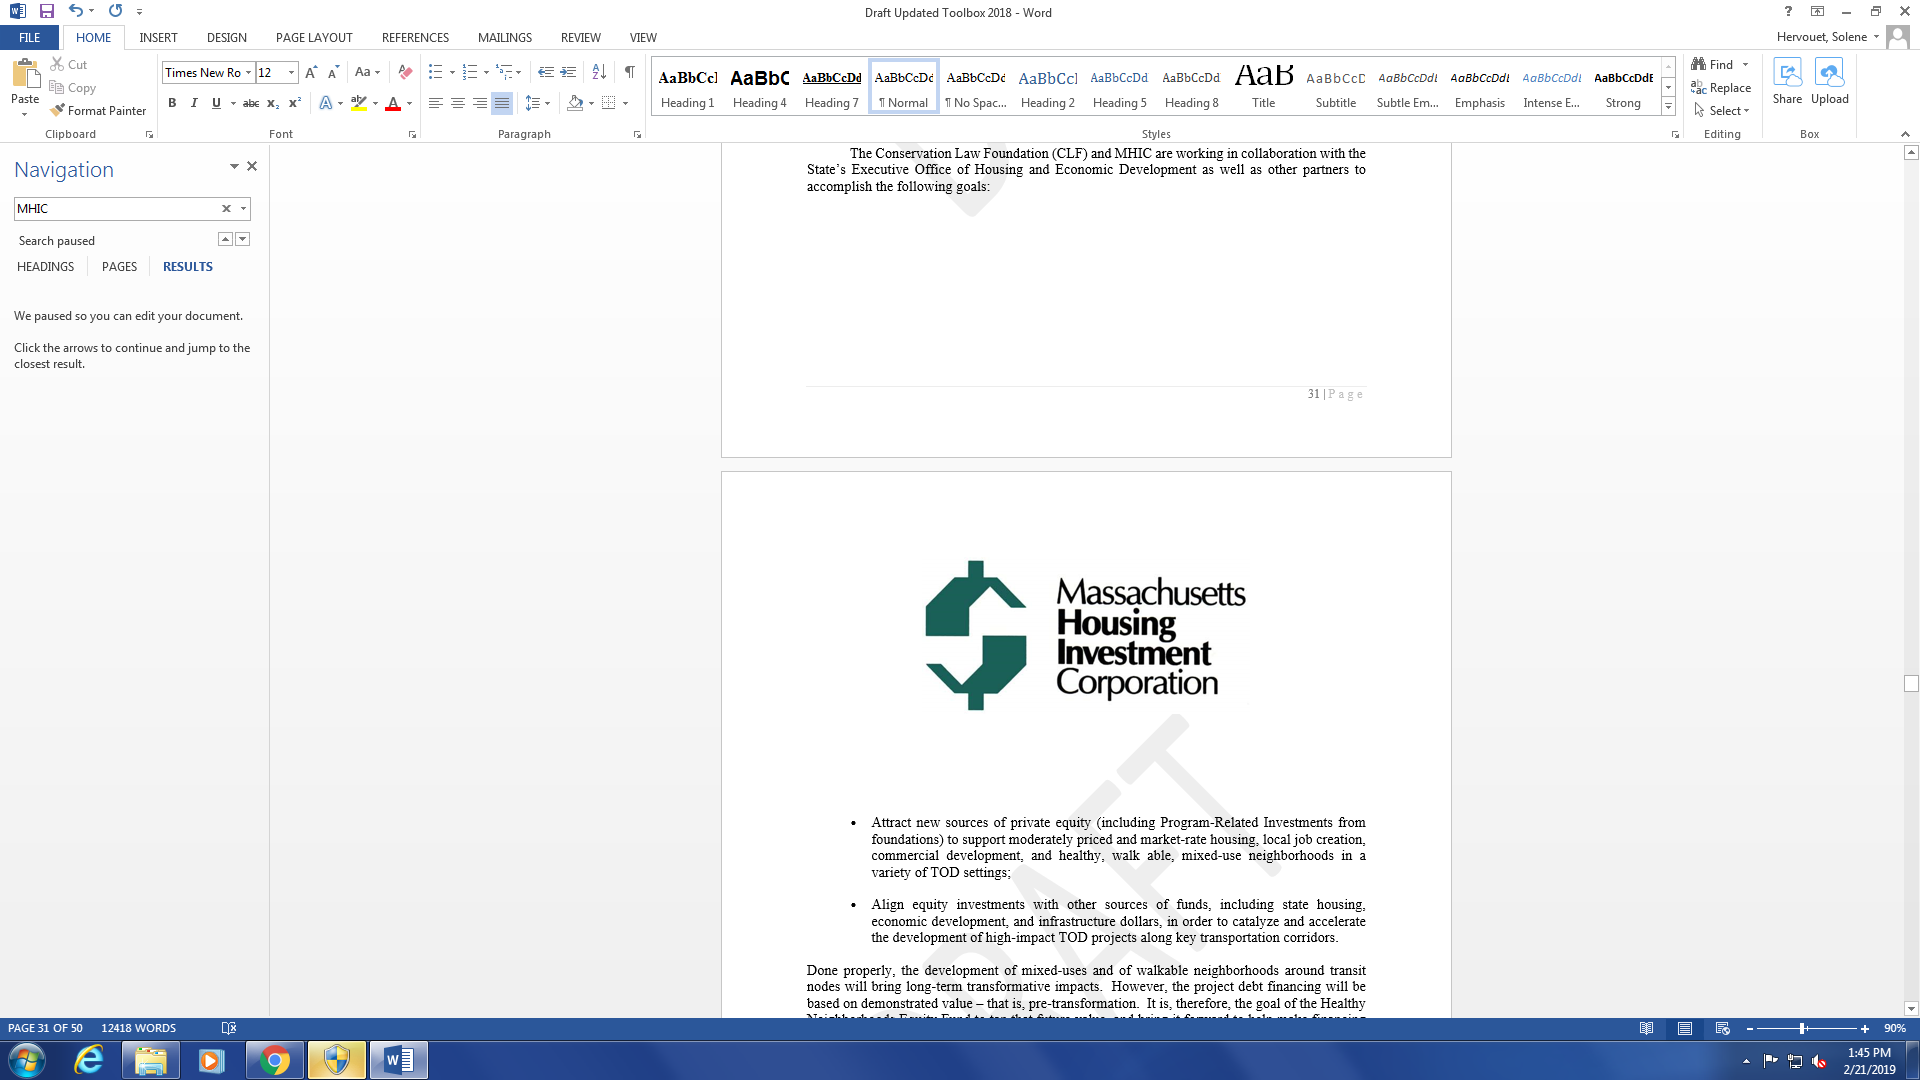Toggle bold formatting
This screenshot has height=1080, width=1920.
pos(172,103)
